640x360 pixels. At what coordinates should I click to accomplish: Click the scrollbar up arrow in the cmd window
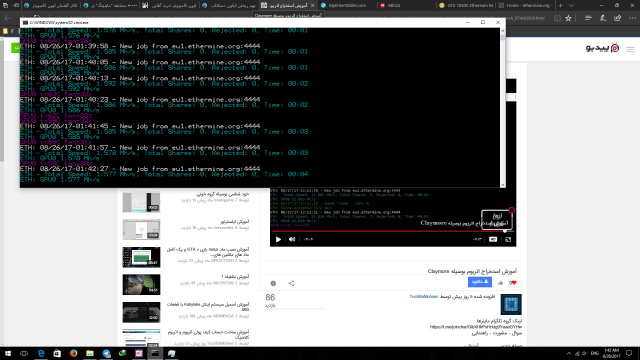tap(502, 31)
